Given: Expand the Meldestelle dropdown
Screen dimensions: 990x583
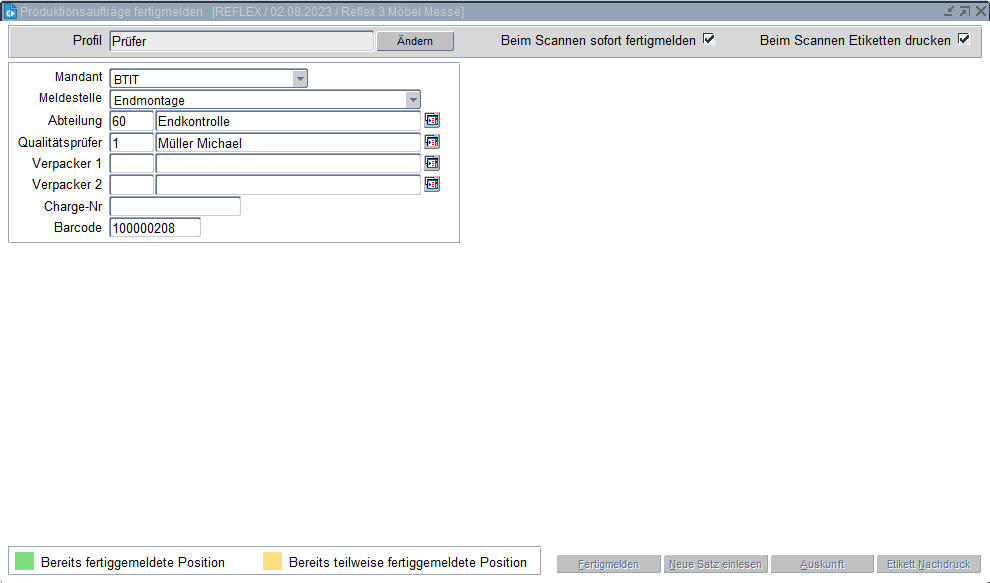Looking at the screenshot, I should coord(412,100).
